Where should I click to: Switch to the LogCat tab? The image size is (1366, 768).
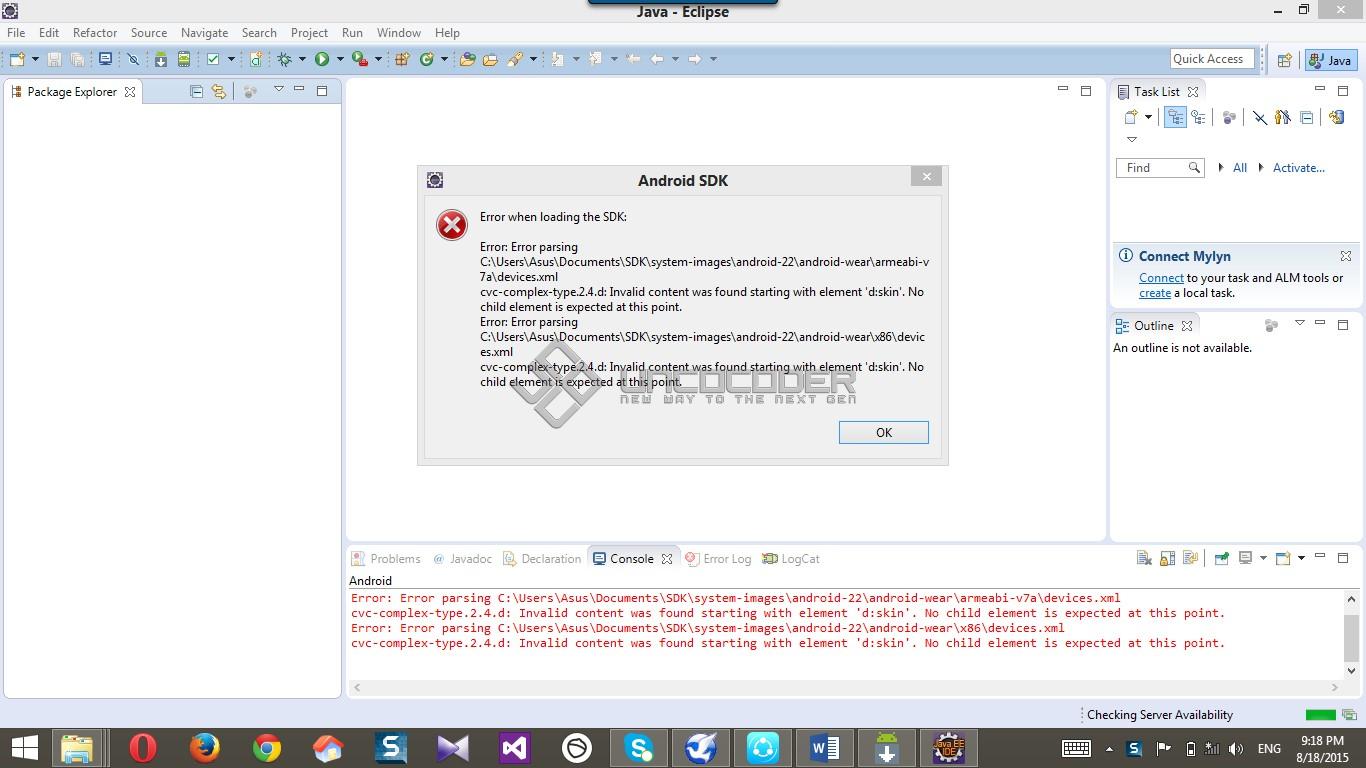click(791, 559)
